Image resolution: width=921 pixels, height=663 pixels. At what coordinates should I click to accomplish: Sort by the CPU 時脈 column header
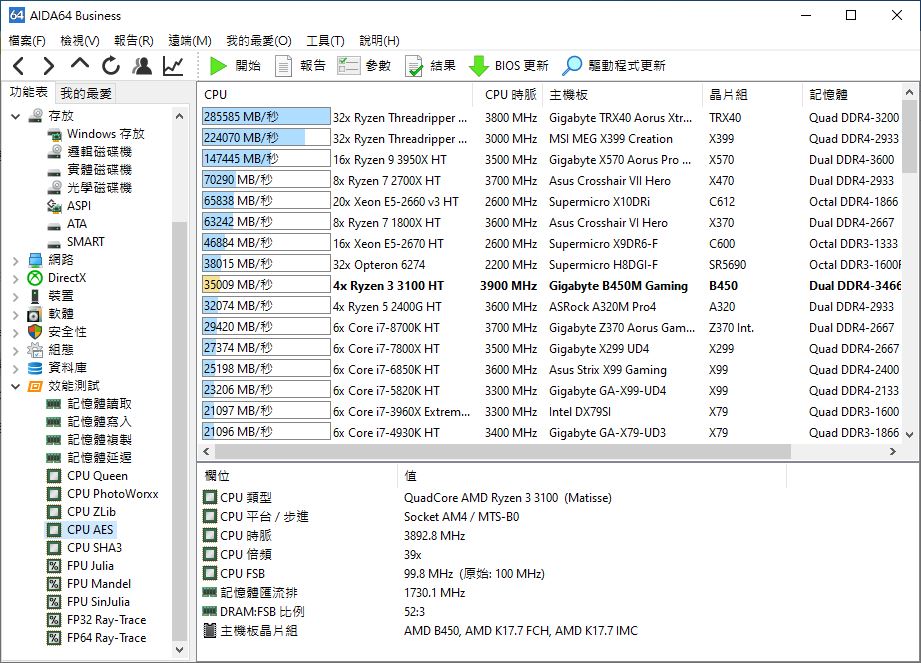[510, 94]
